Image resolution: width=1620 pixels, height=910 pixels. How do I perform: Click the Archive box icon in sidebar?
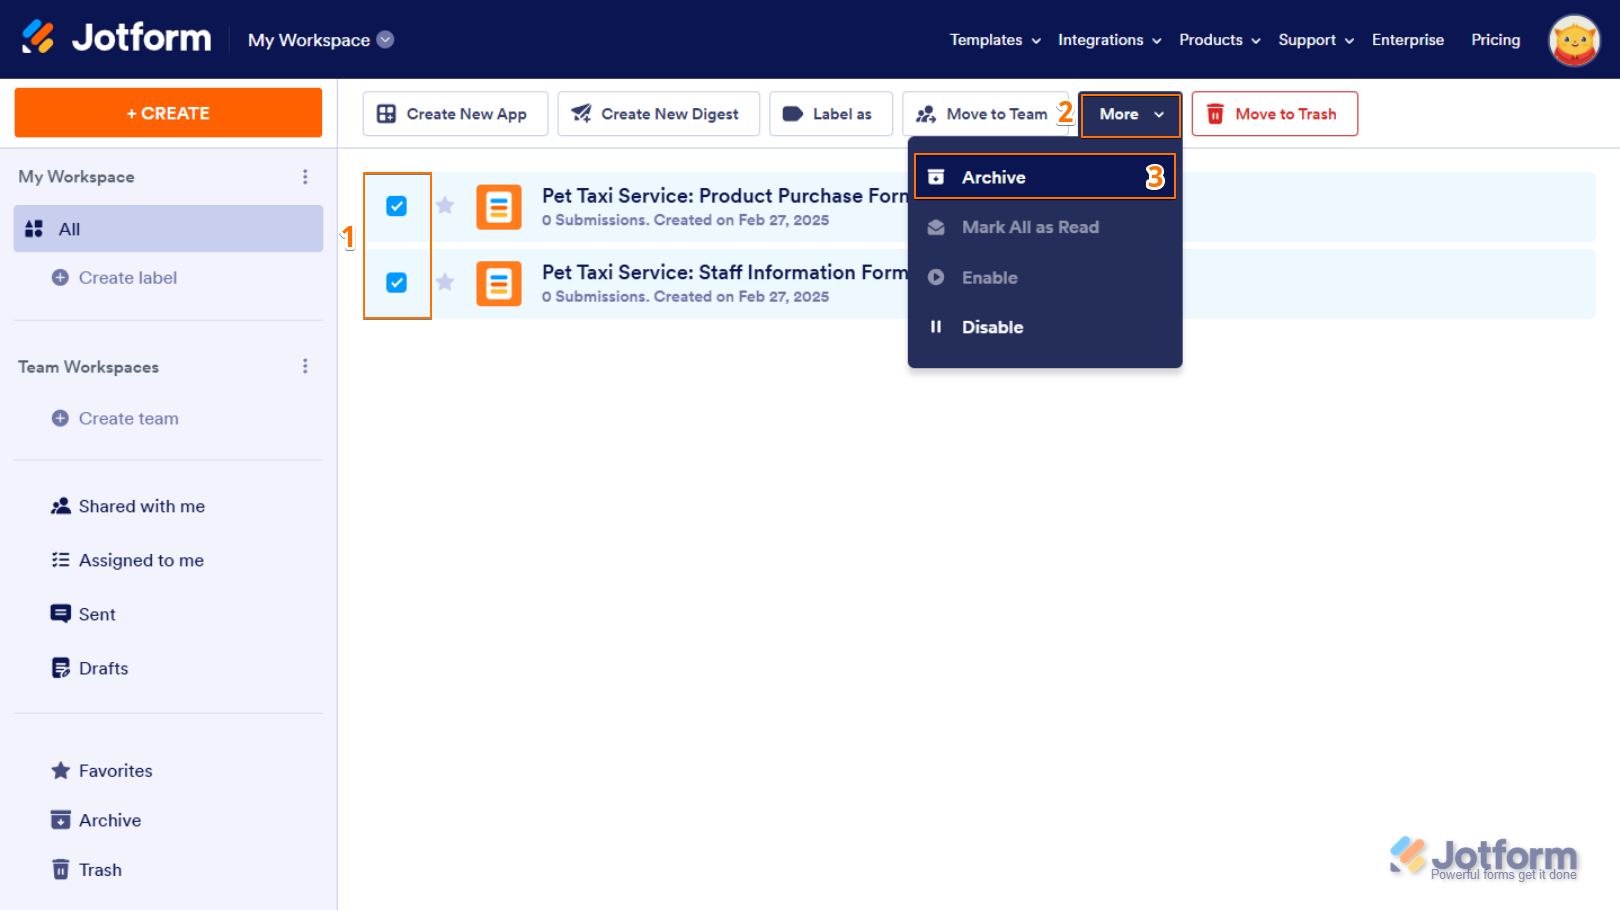click(61, 820)
